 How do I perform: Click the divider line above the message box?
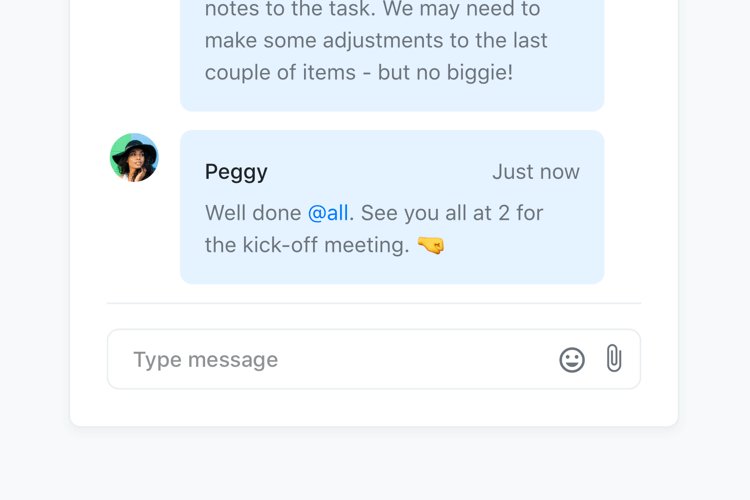[374, 303]
